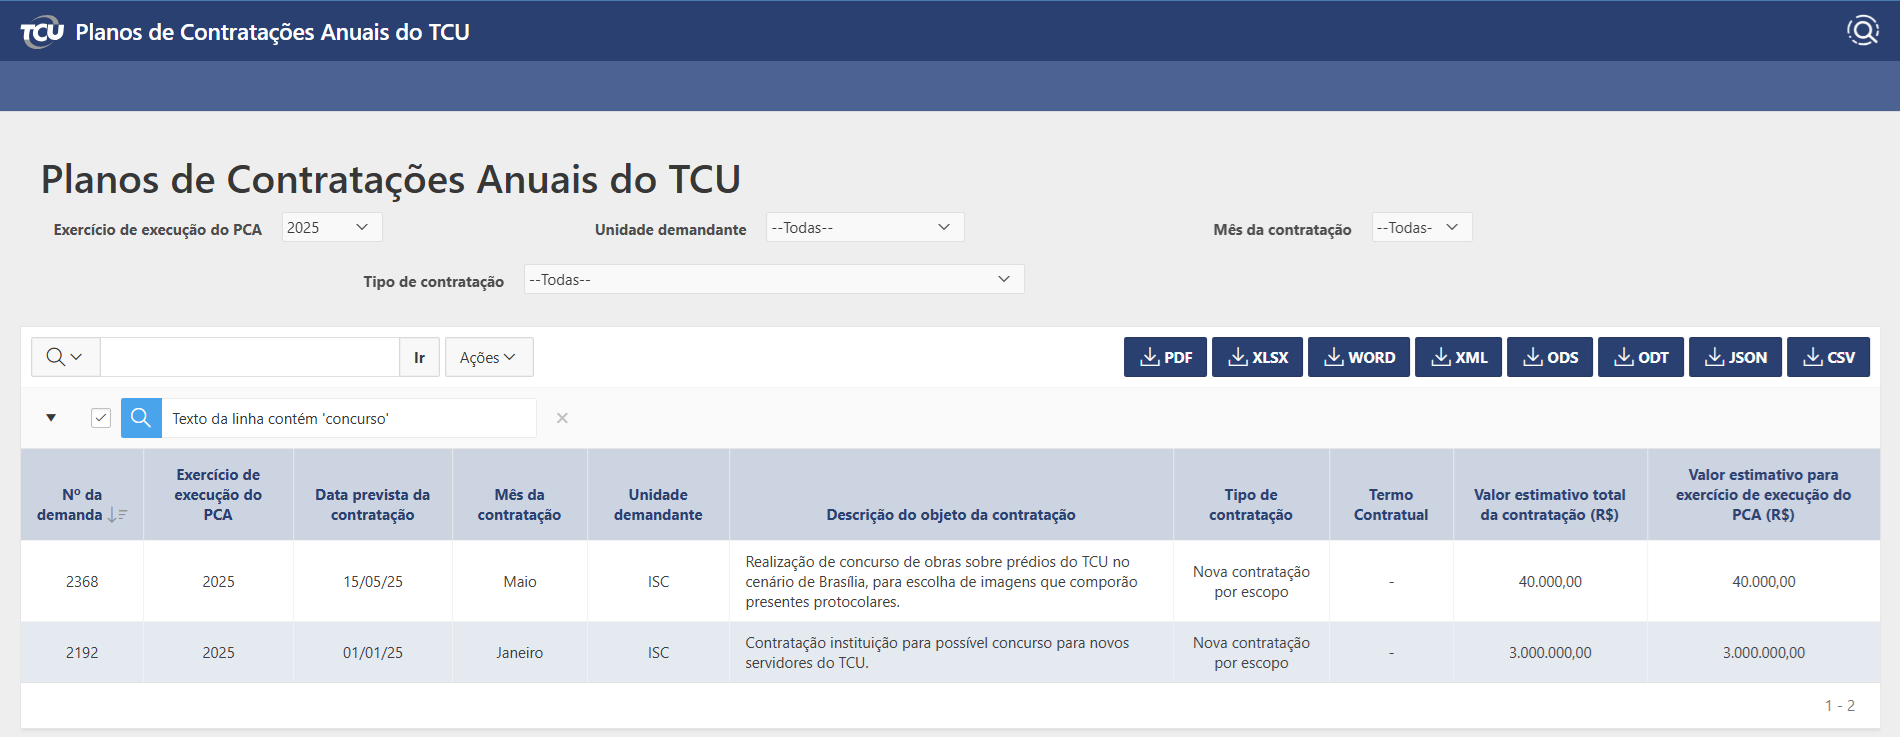Image resolution: width=1900 pixels, height=741 pixels.
Task: Download report as JSON
Action: point(1735,357)
